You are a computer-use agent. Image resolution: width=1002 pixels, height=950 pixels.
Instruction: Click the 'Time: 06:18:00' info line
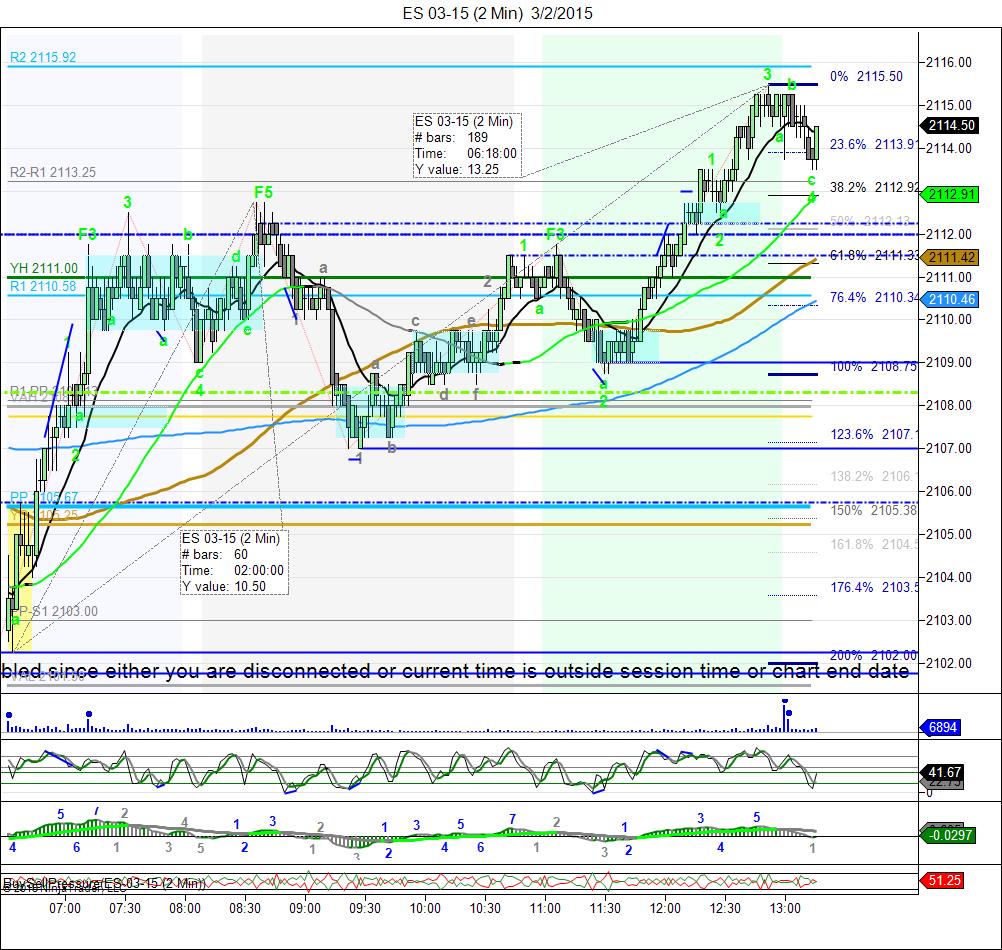(465, 153)
